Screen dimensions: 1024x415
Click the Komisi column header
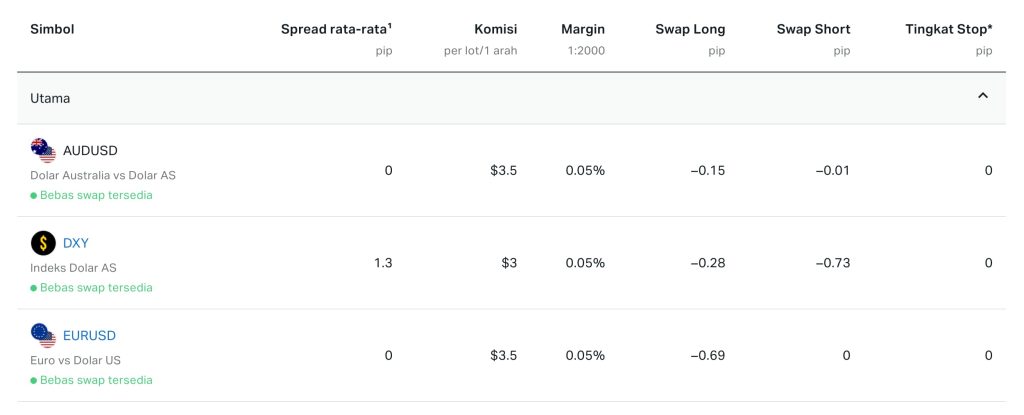click(x=495, y=29)
